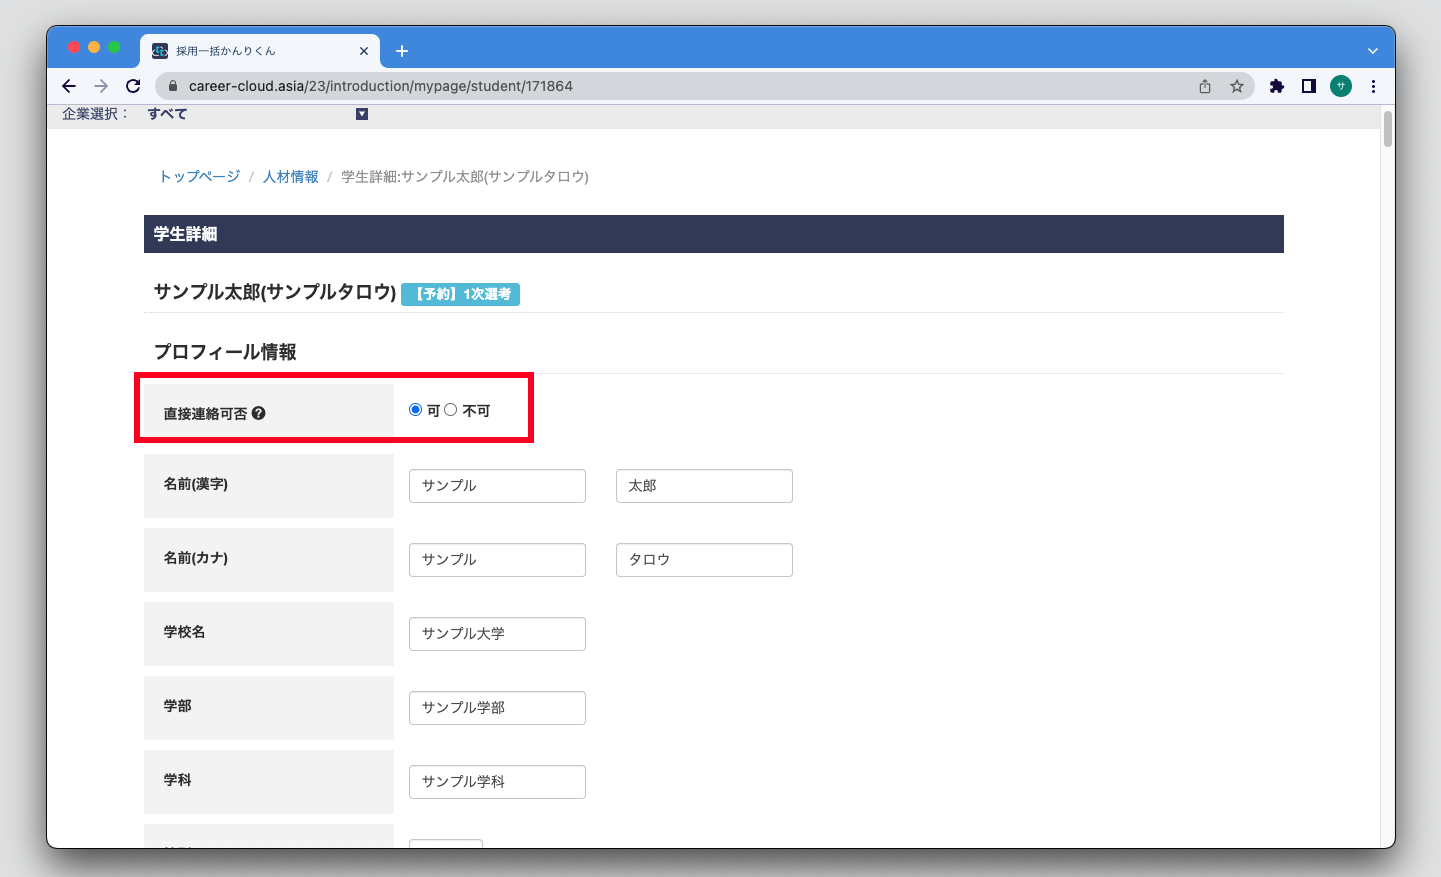The width and height of the screenshot is (1441, 877).
Task: Click the 学校名 field containing サンプル大学
Action: pyautogui.click(x=497, y=634)
